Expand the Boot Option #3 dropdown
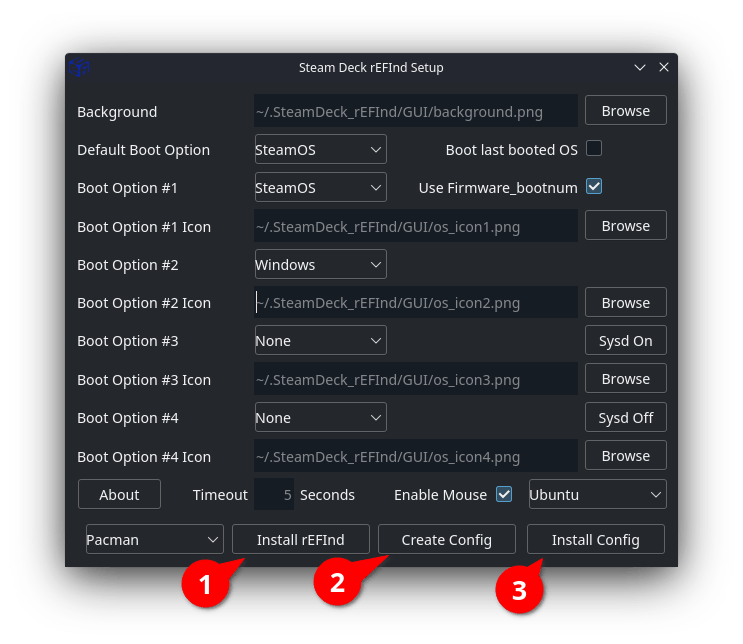 (x=320, y=341)
